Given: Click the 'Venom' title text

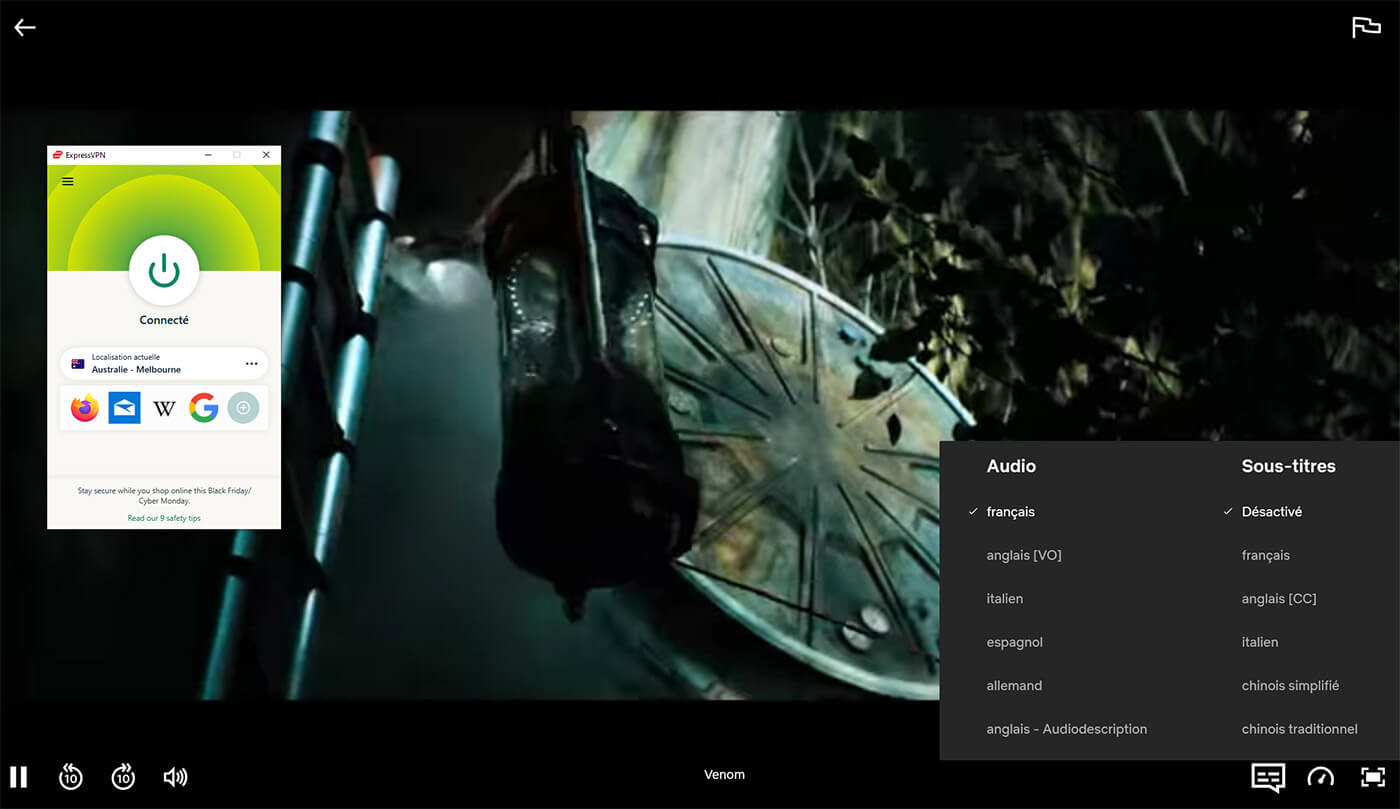Looking at the screenshot, I should [724, 774].
